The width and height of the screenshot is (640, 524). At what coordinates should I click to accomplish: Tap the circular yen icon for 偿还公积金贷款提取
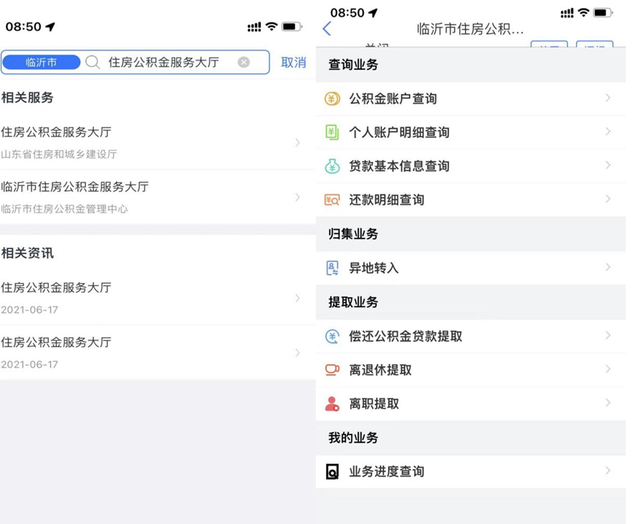[x=332, y=336]
